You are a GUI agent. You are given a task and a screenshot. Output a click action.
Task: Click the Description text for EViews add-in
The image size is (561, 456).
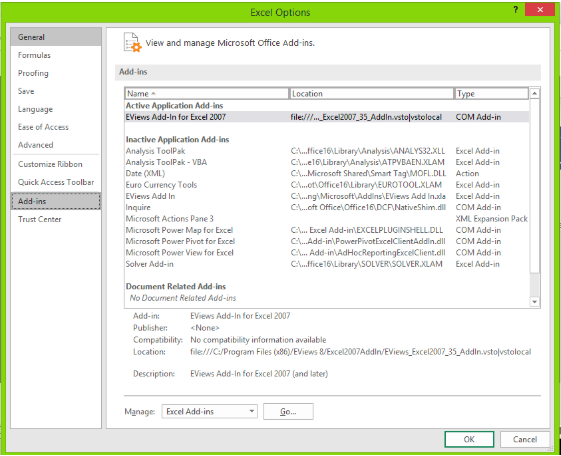(x=259, y=374)
